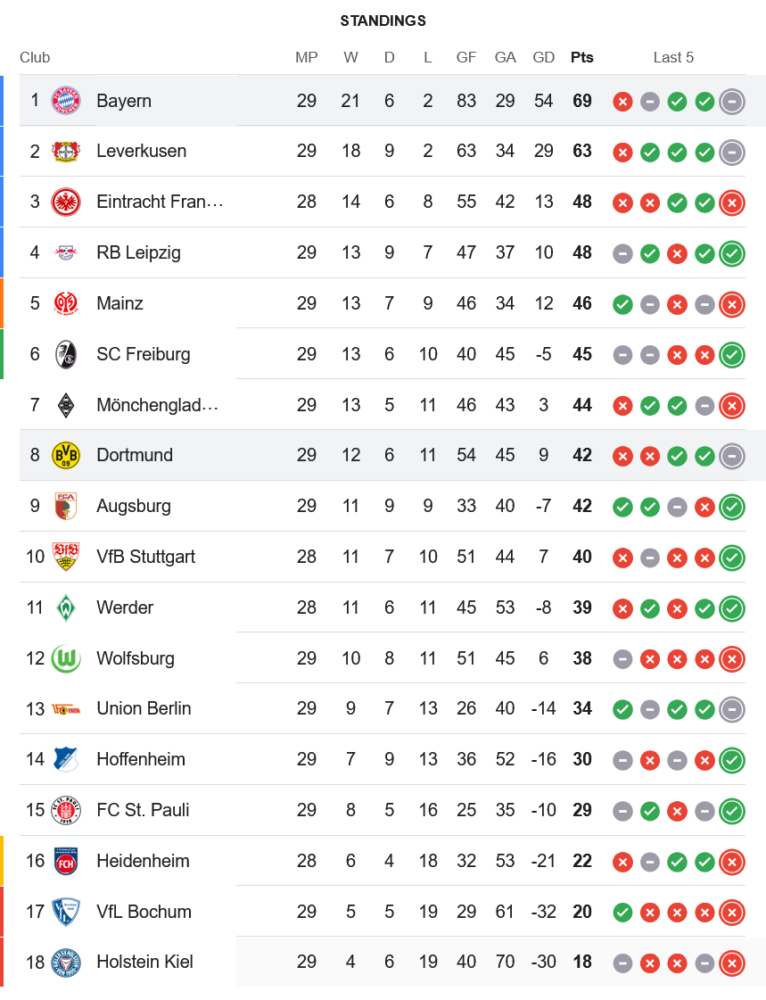The height and width of the screenshot is (1000, 766).
Task: Click the Werder club crest
Action: [66, 607]
